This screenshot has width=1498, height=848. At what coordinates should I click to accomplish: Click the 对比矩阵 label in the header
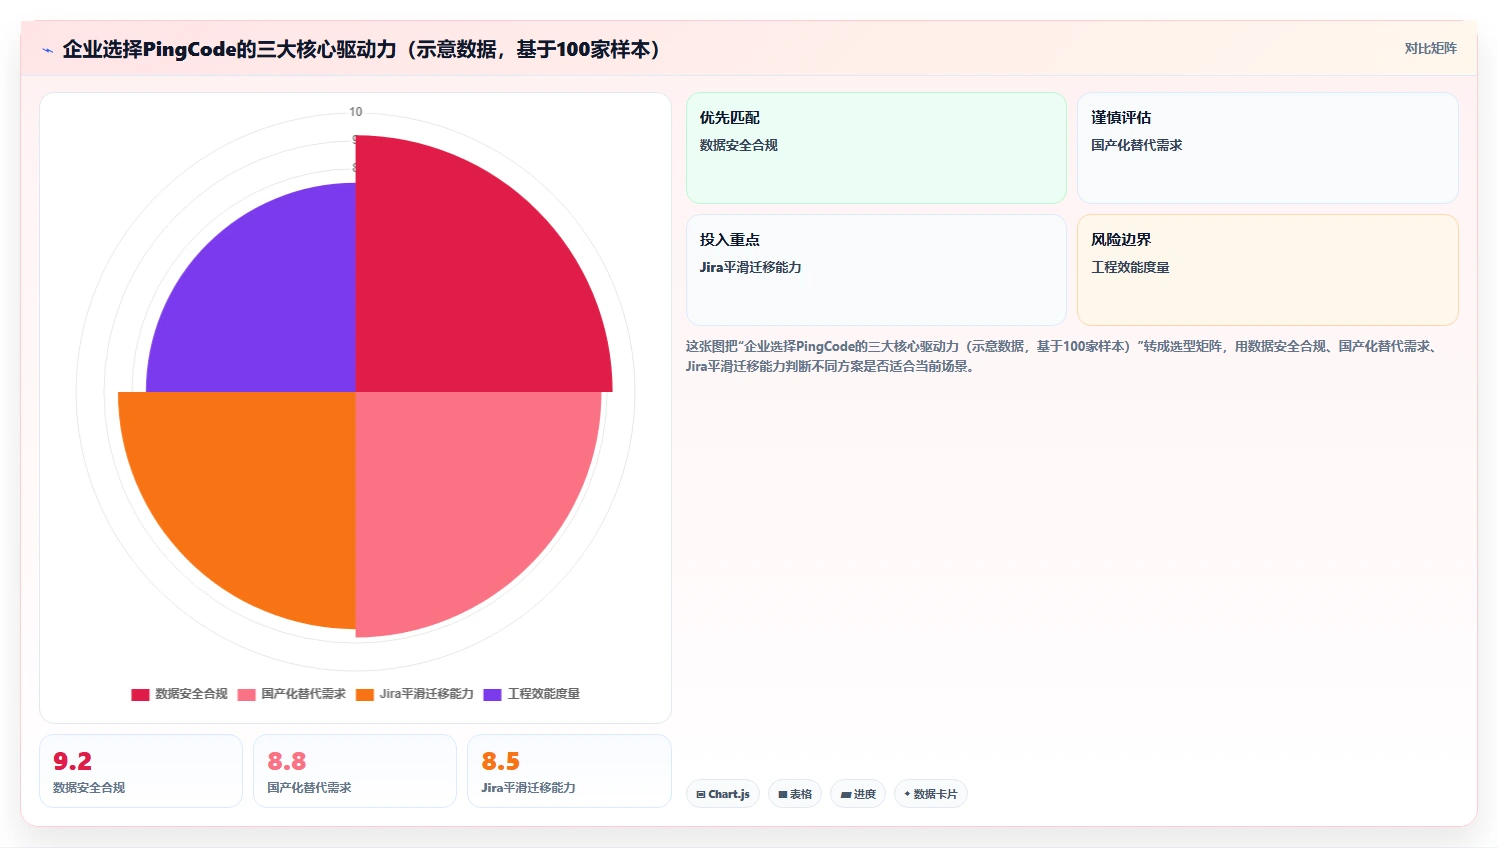click(x=1430, y=48)
